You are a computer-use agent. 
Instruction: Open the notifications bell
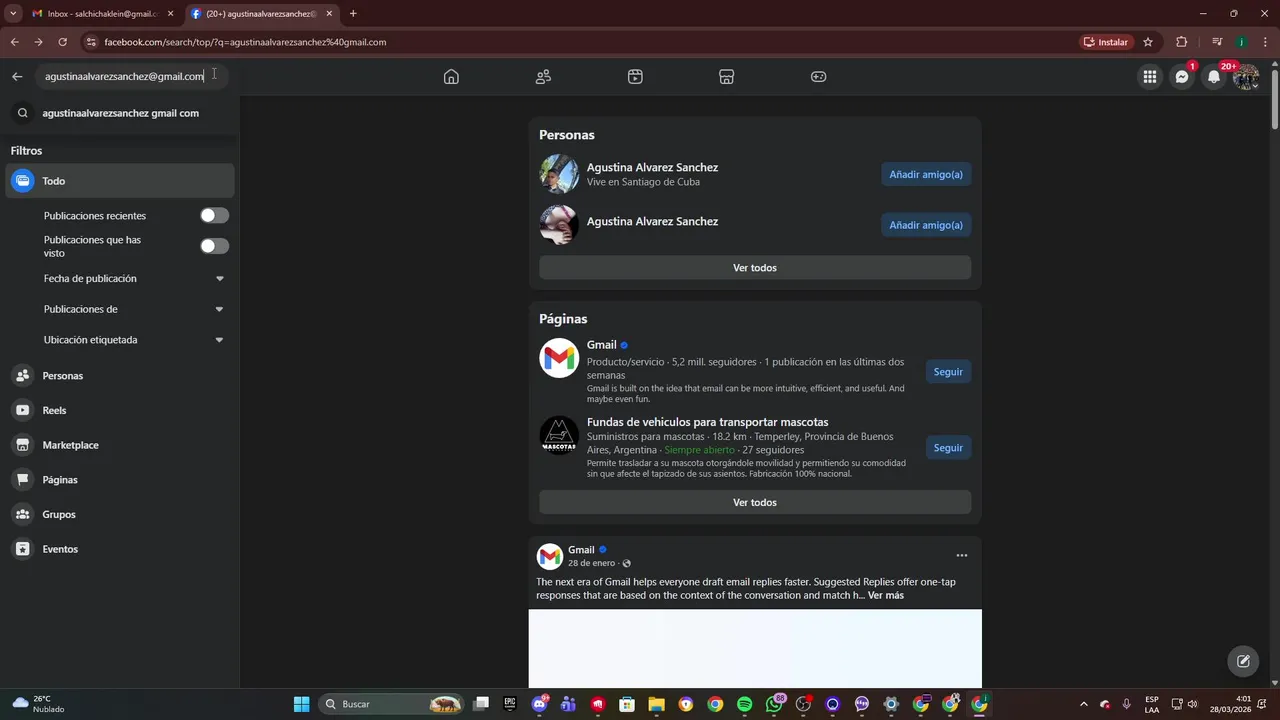tap(1214, 77)
